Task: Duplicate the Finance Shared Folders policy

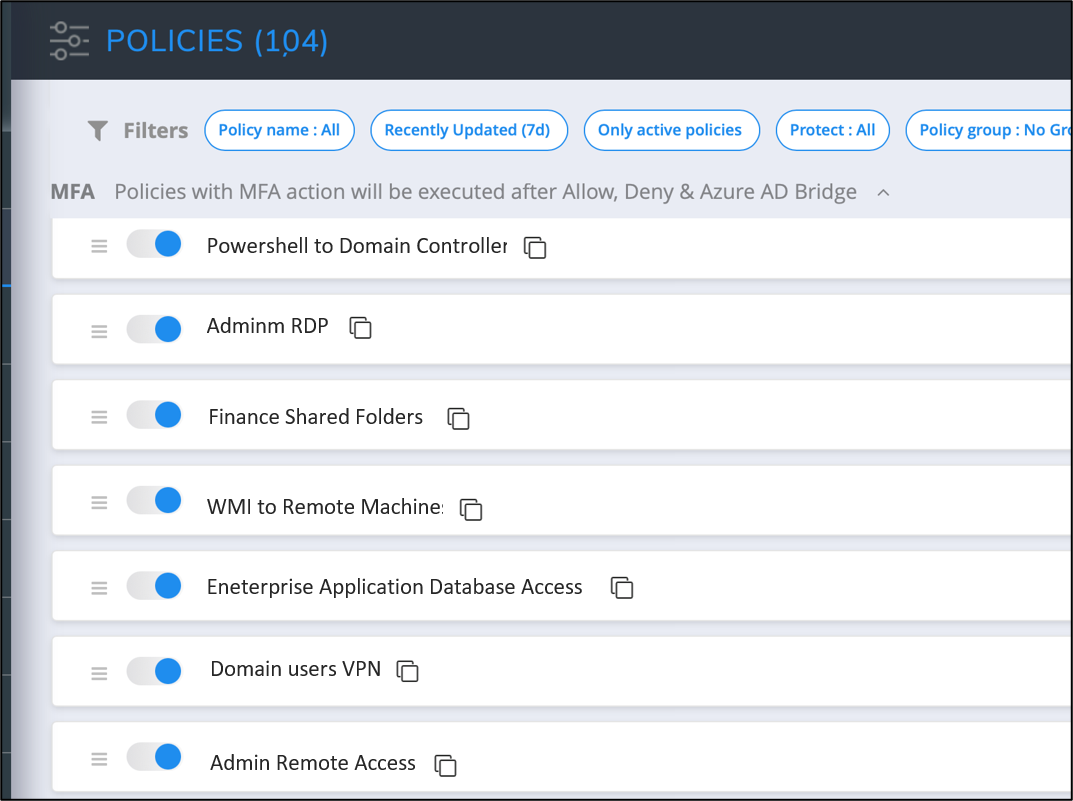Action: click(x=458, y=419)
